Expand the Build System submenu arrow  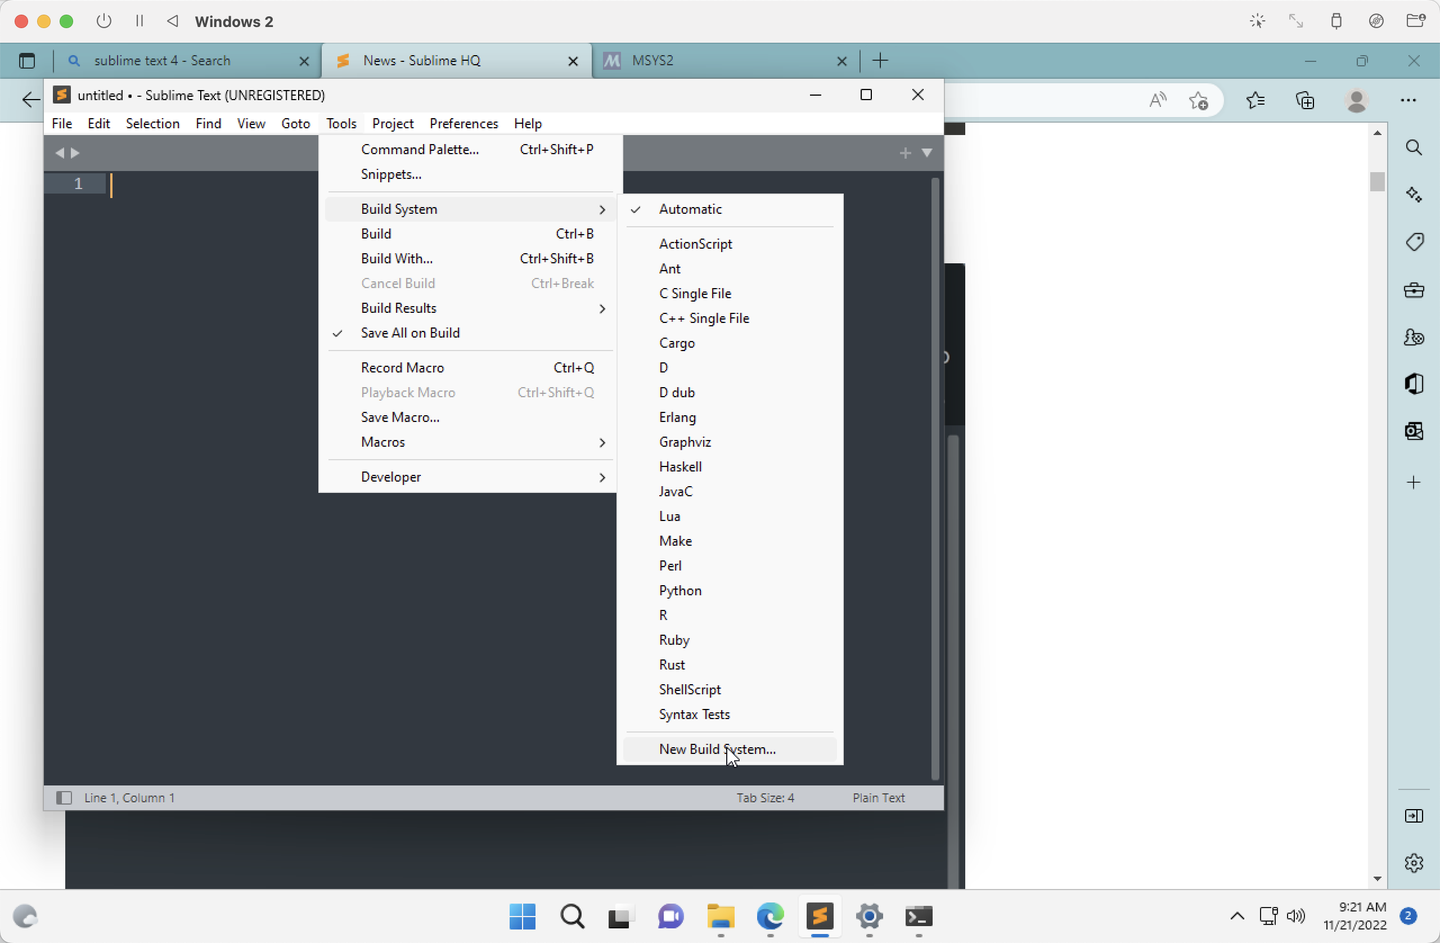(602, 209)
